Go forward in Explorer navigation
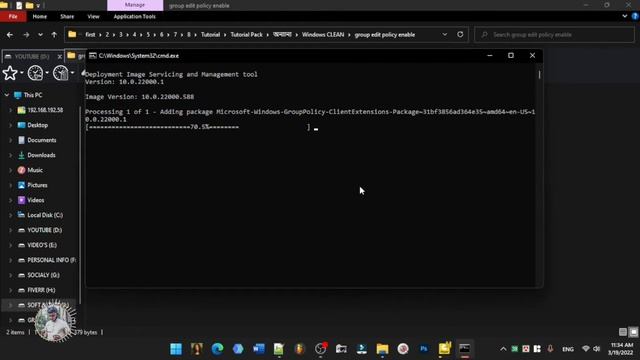Screen dimensions: 640x360 coord(26,35)
